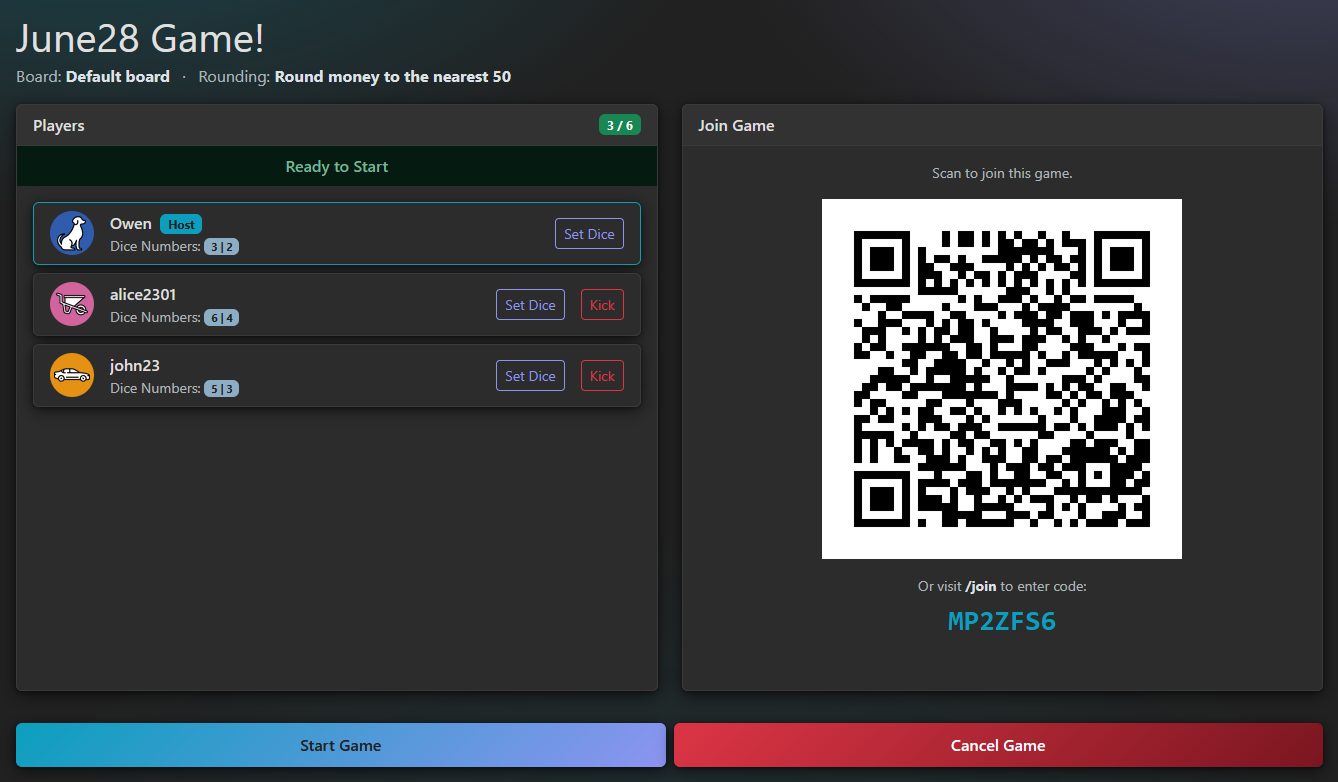Click alice2301's dice numbers 6|4 badge

(221, 318)
